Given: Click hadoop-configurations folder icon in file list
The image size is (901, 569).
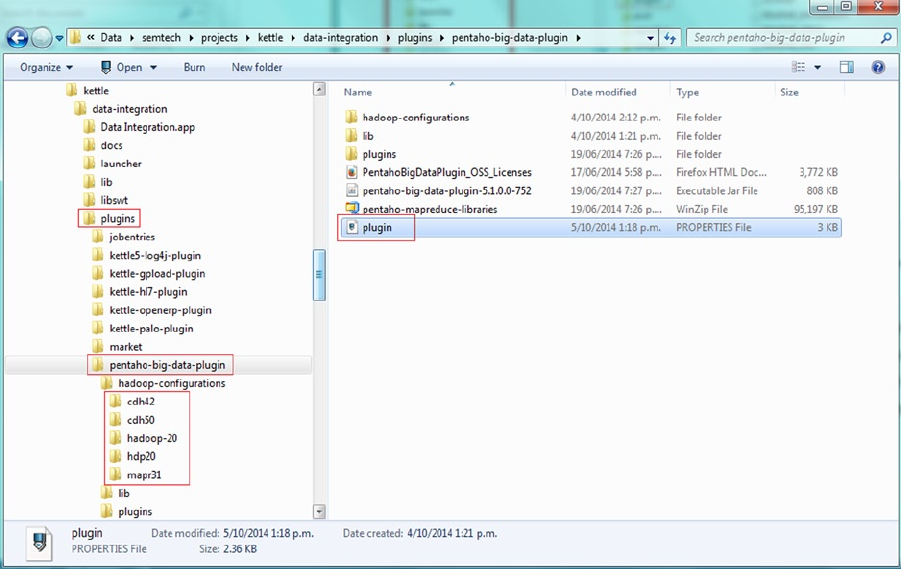Looking at the screenshot, I should point(352,117).
